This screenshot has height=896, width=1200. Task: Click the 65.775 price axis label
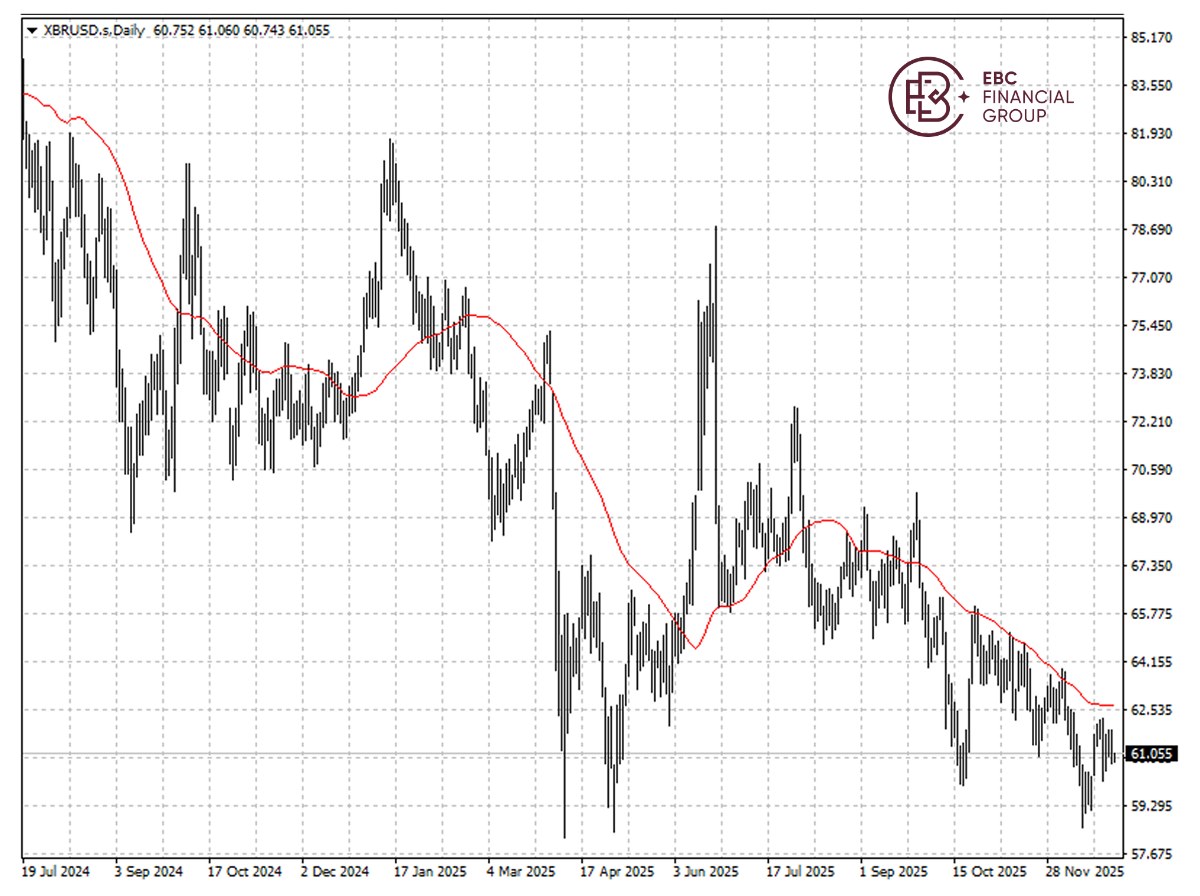tap(1151, 614)
